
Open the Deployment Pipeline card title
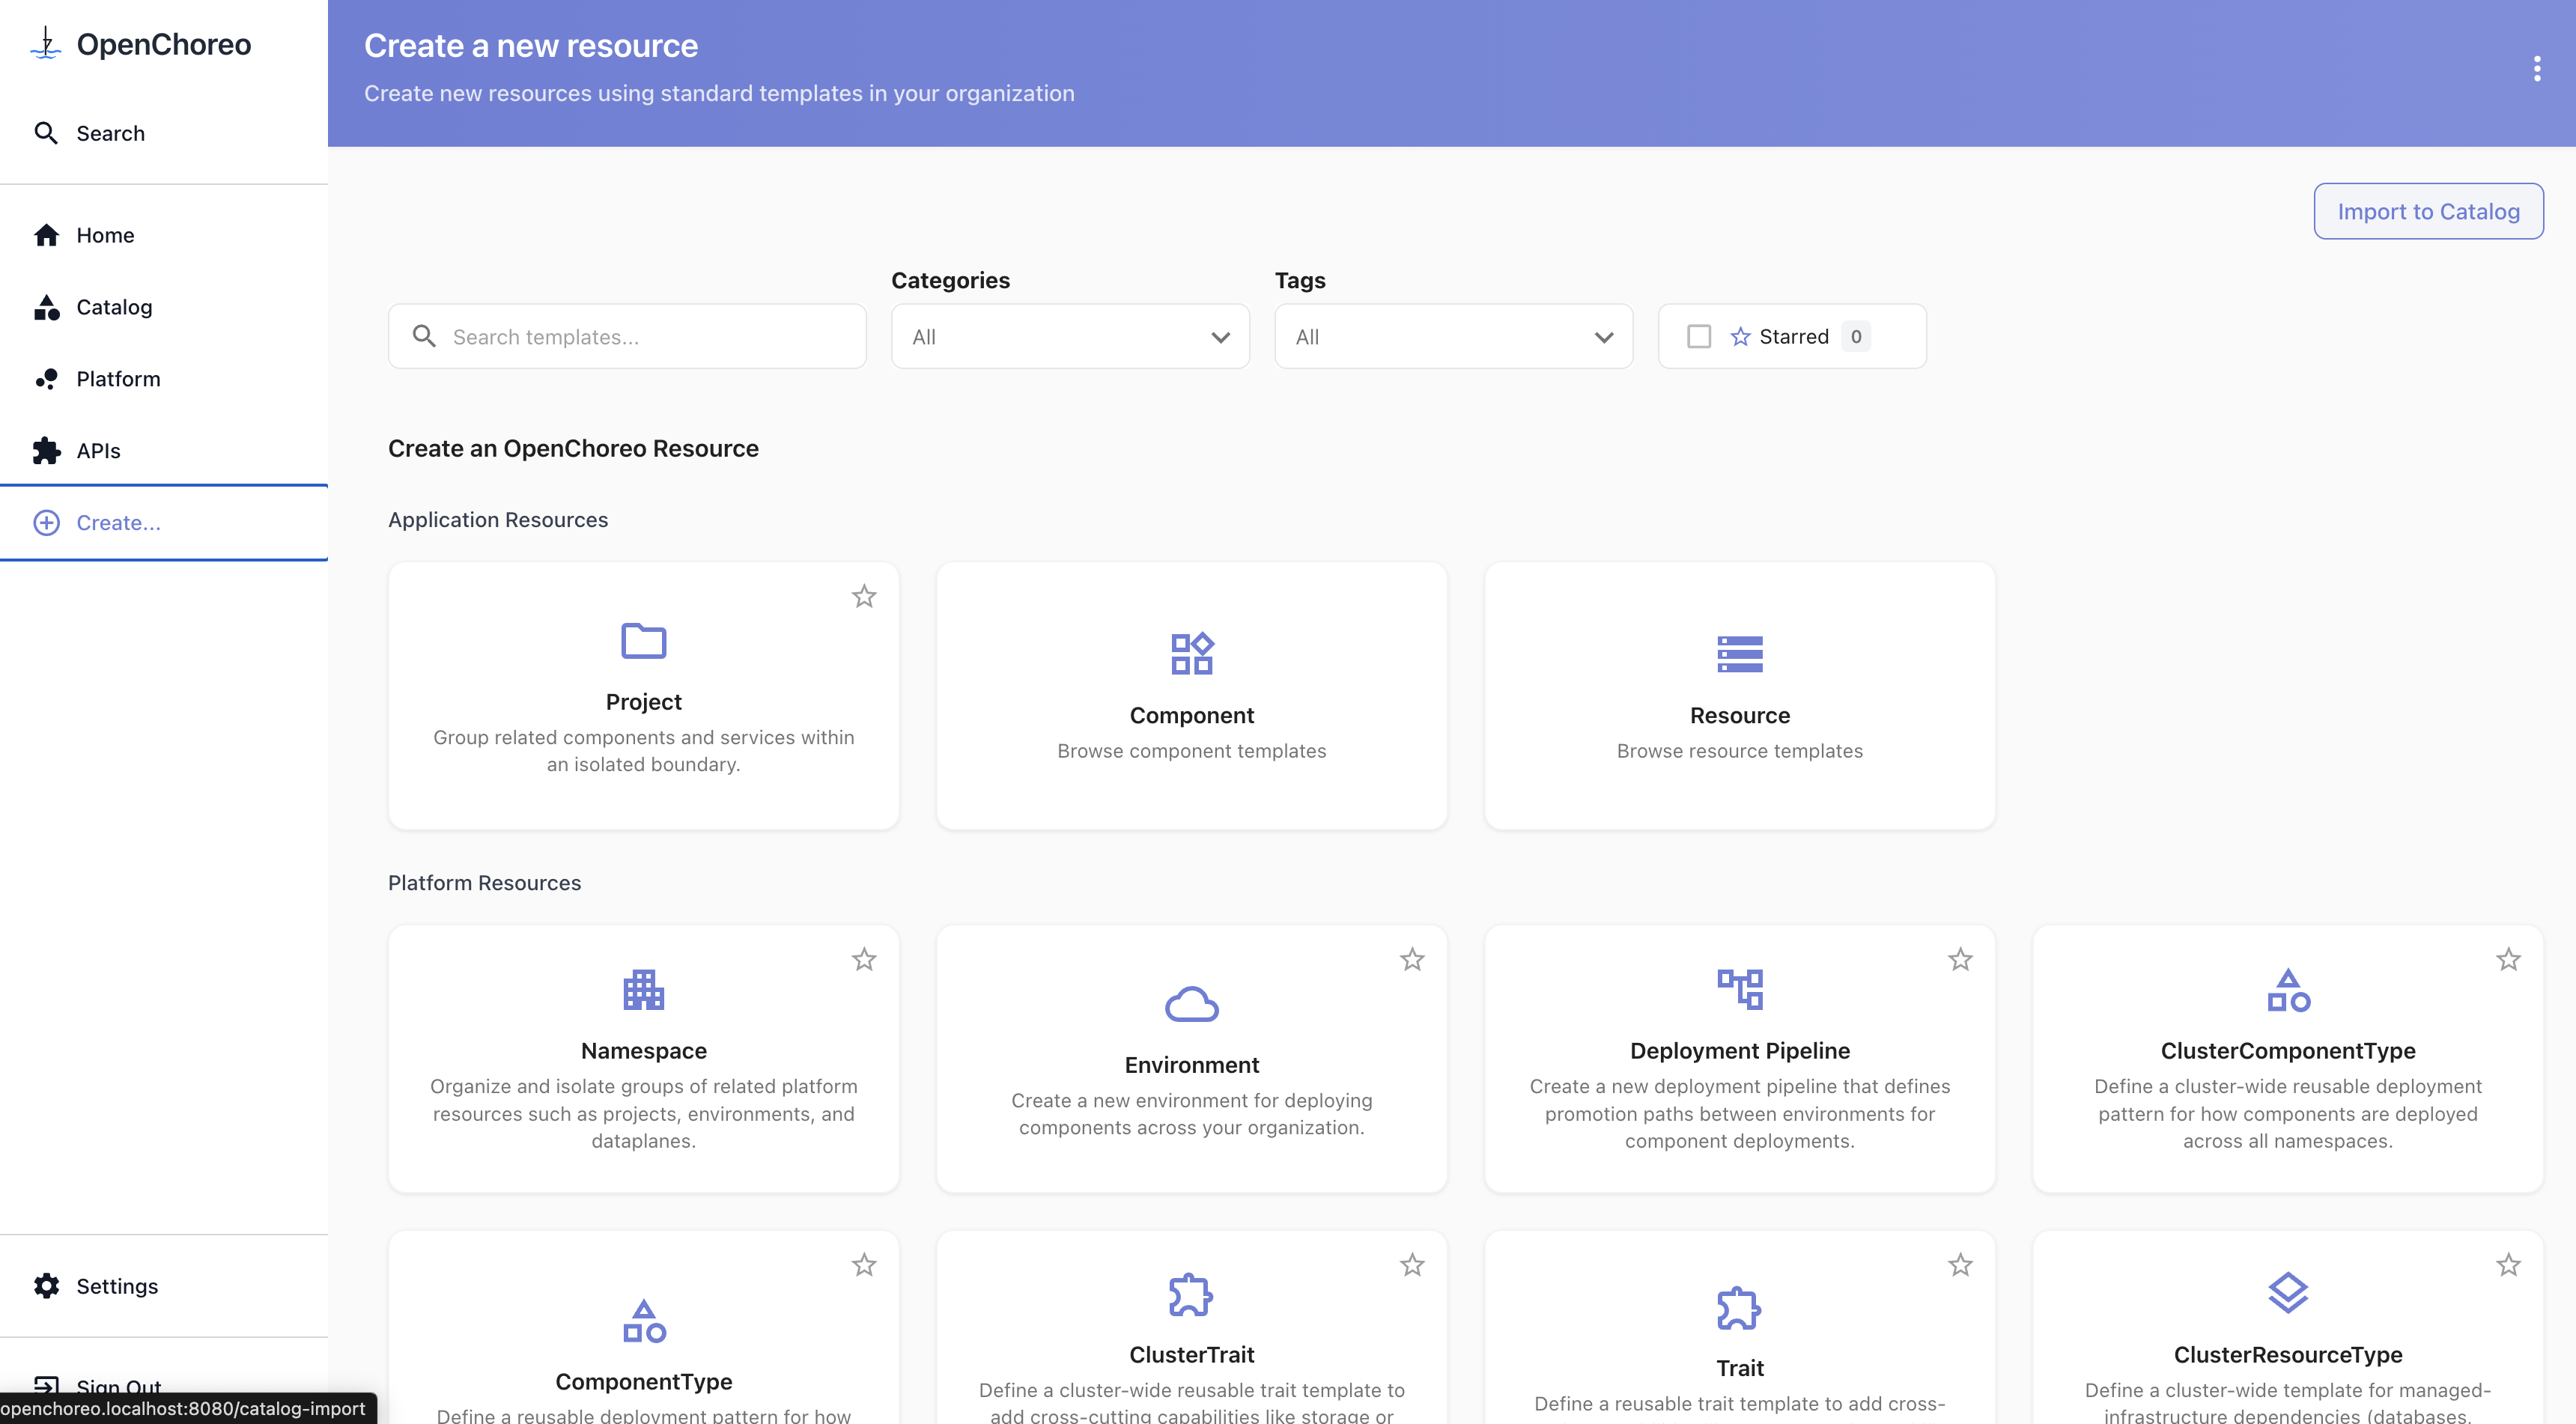click(x=1740, y=1051)
